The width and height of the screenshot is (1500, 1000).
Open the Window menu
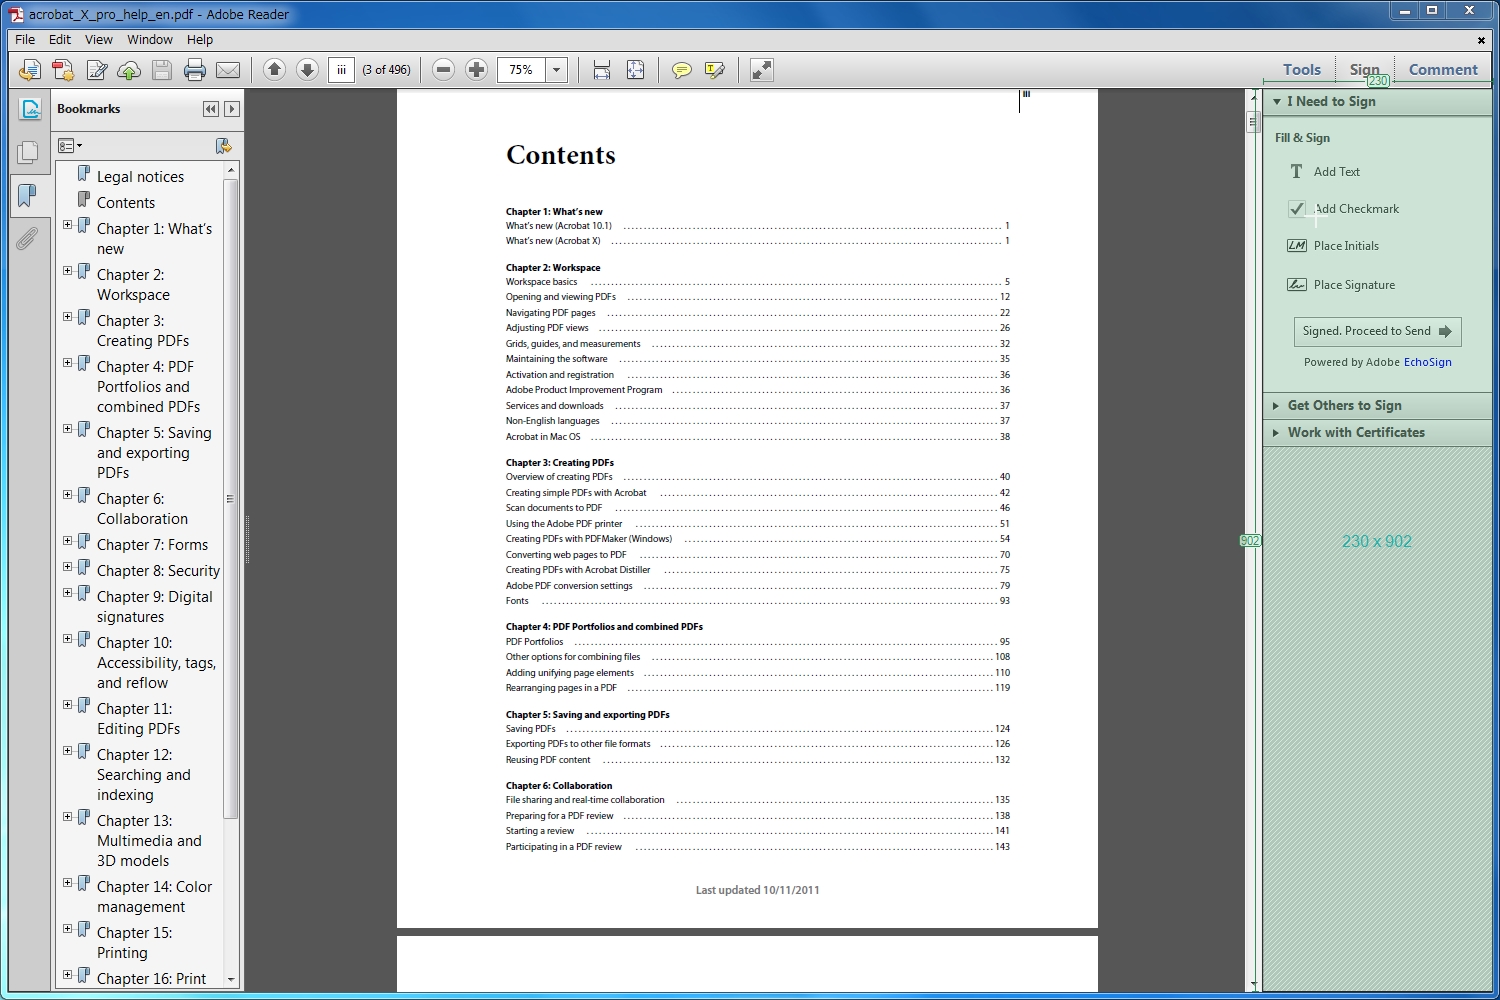[150, 40]
